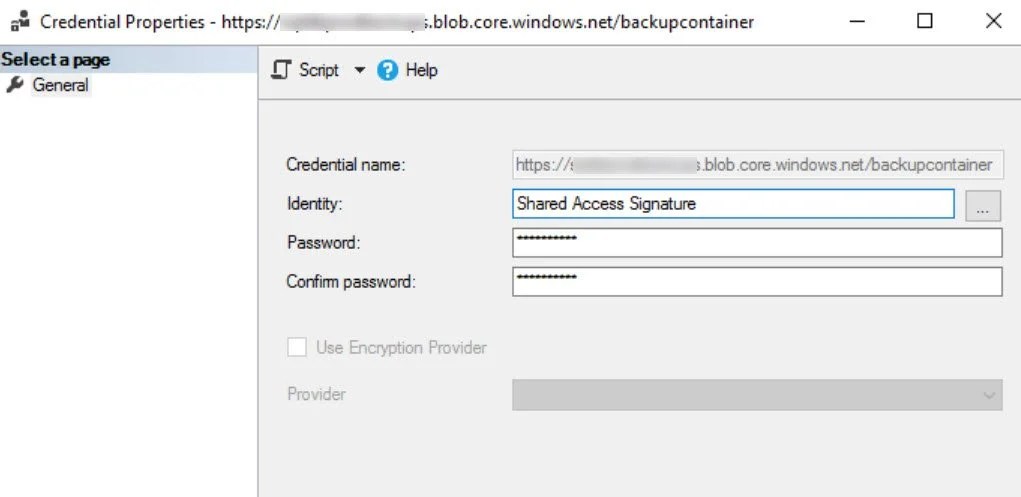Select the General page
Screen dimensions: 1021x497
coord(60,85)
